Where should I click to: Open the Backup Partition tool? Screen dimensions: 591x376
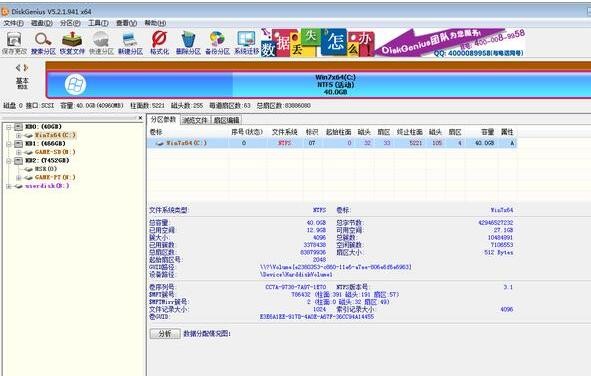point(217,43)
